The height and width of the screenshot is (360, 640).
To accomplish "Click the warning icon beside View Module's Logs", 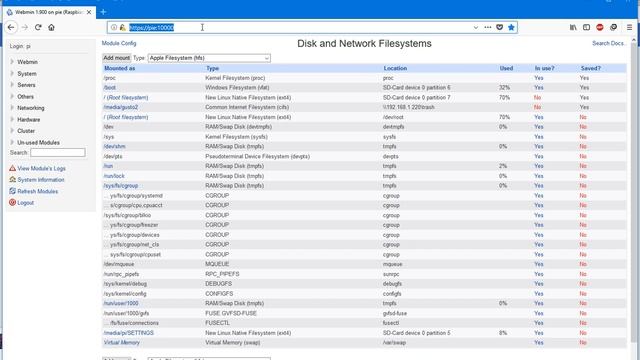I will click(12, 168).
